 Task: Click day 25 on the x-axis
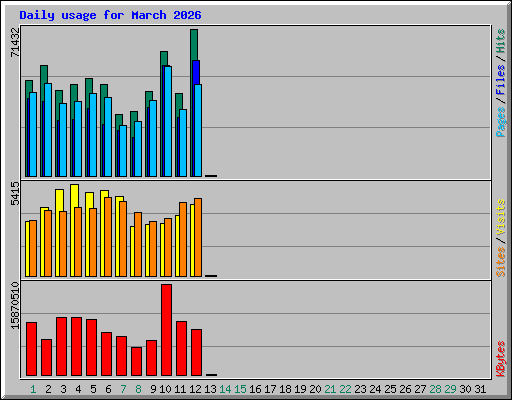click(x=390, y=389)
